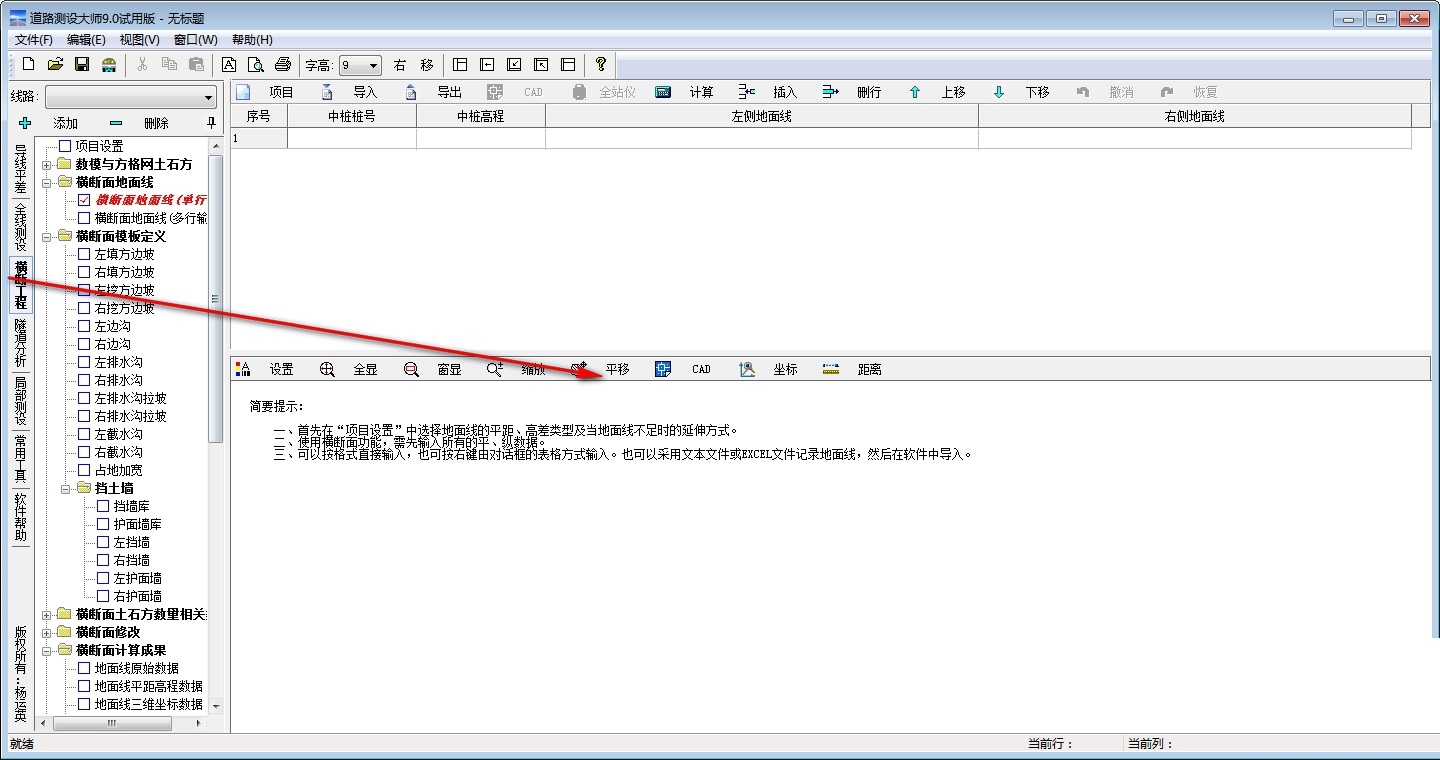The image size is (1440, 760).
Task: Open file using the folder icon
Action: [x=55, y=64]
